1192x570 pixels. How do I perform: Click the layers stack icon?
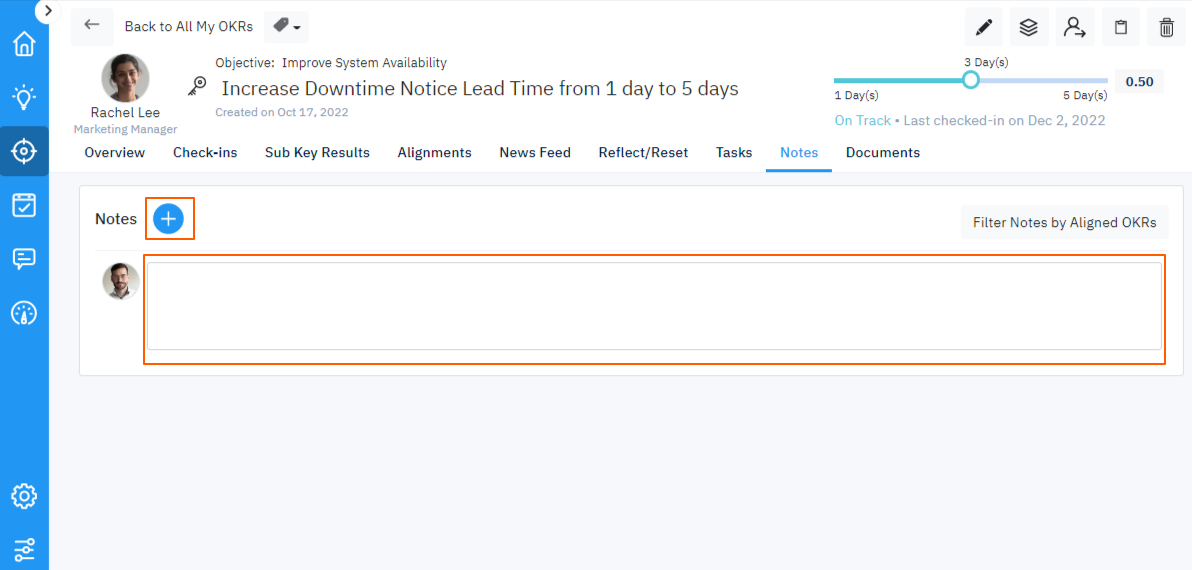point(1029,27)
